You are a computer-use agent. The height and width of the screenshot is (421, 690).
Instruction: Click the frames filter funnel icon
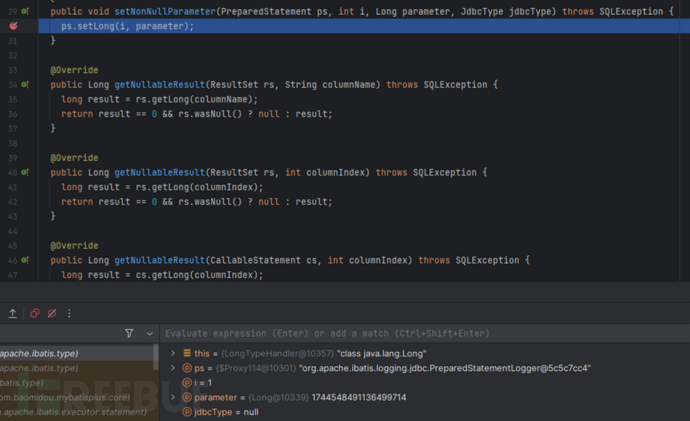click(129, 333)
